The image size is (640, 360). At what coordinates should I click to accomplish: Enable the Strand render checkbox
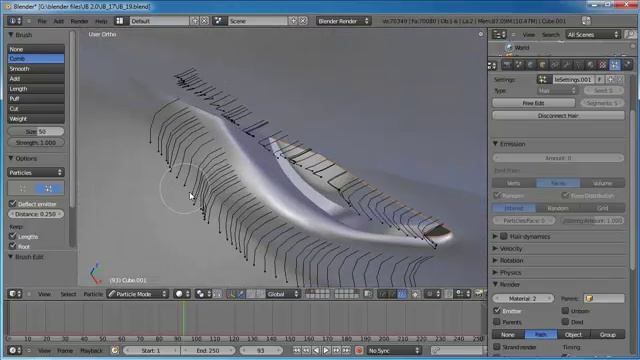point(497,347)
